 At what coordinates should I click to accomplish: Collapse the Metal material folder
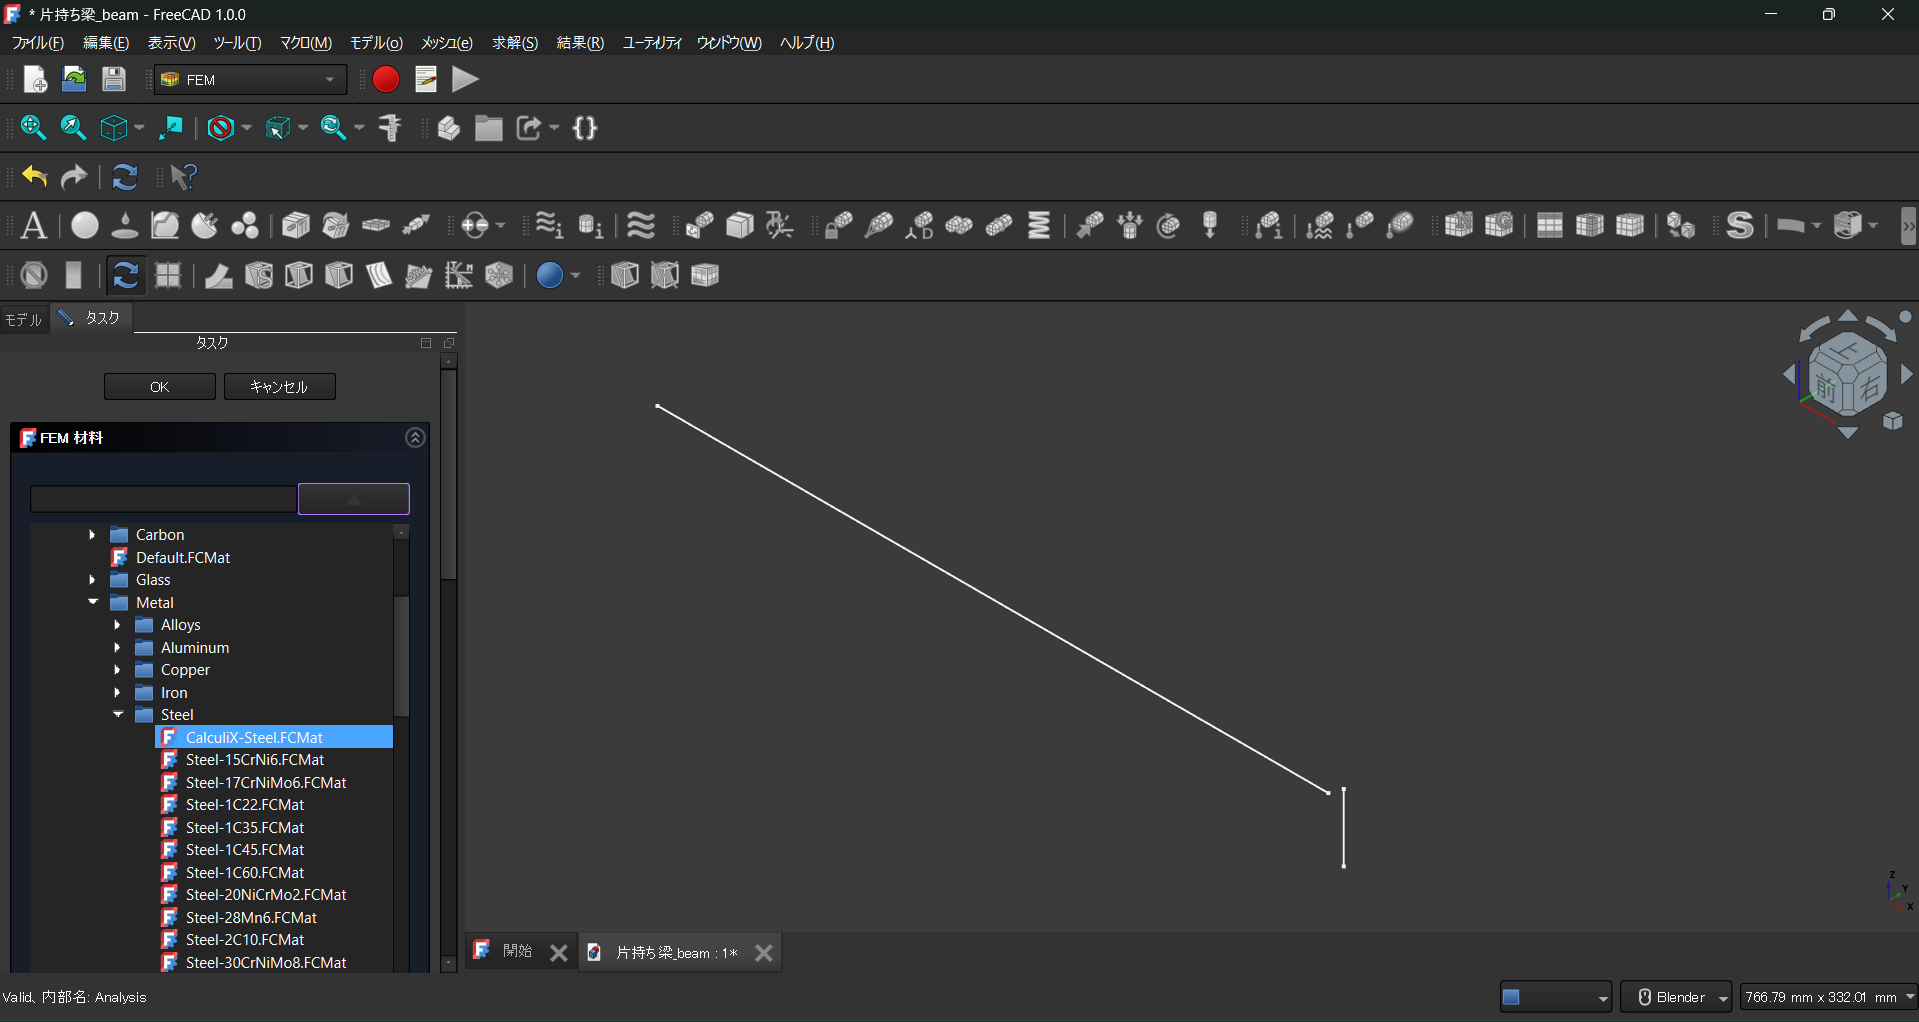tap(93, 602)
